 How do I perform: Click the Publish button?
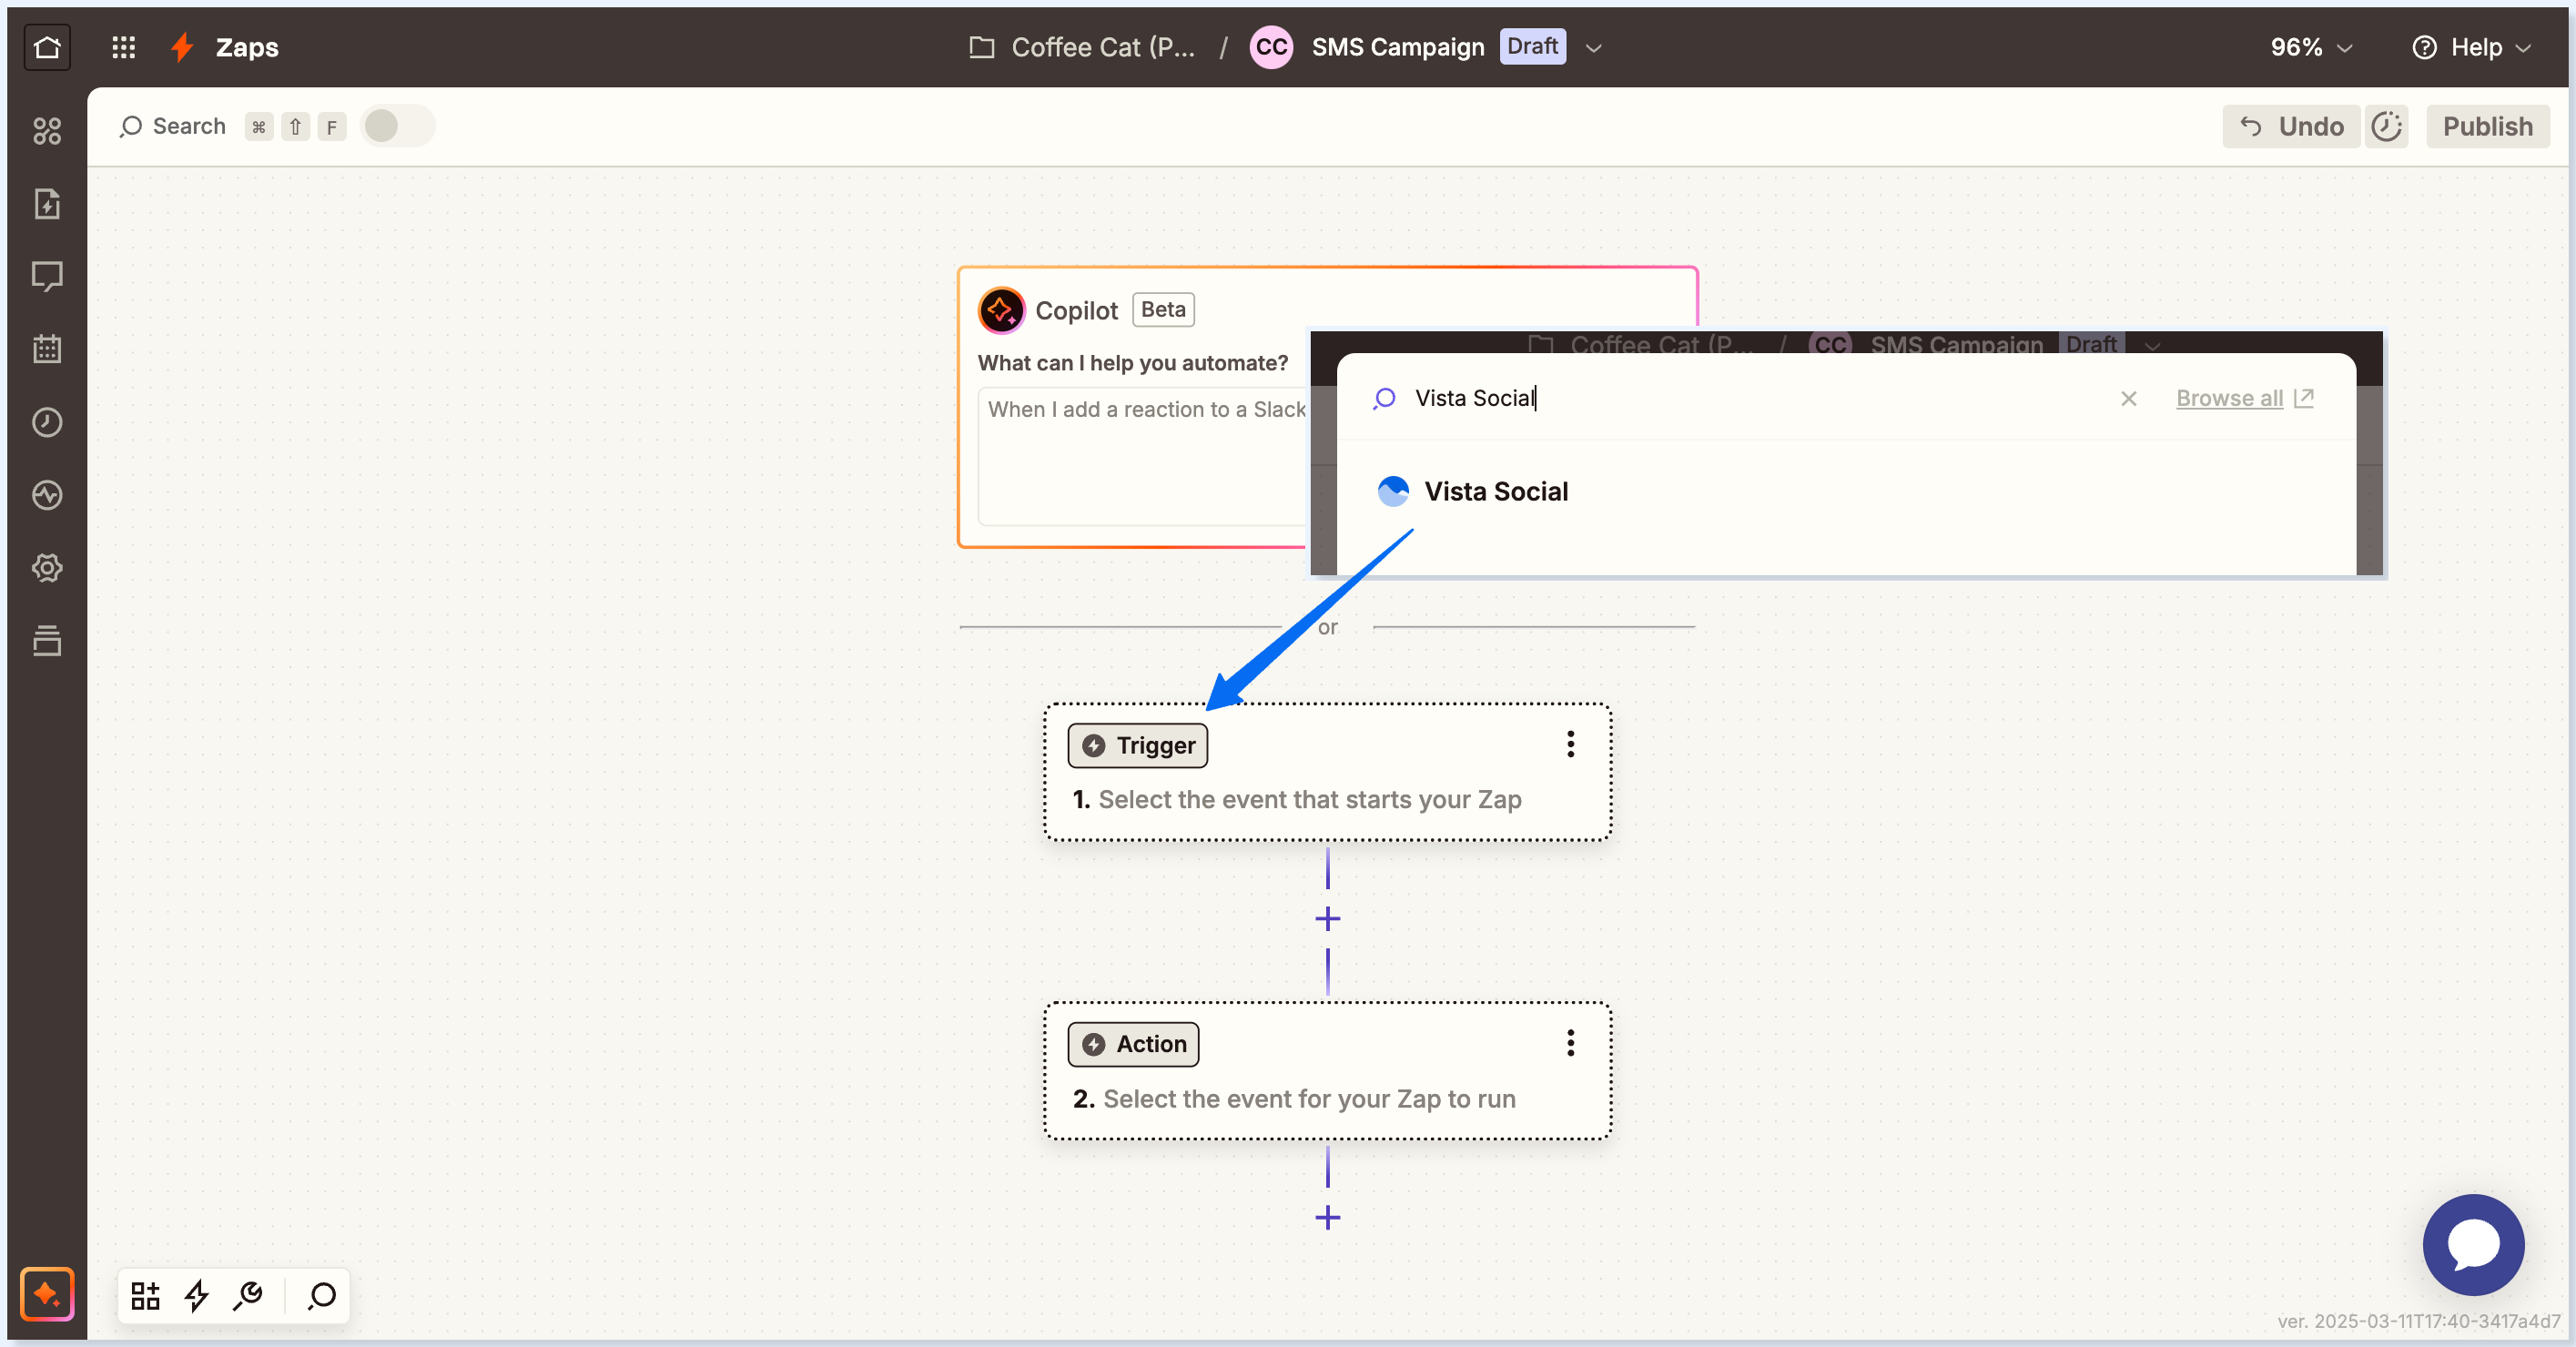2487,126
